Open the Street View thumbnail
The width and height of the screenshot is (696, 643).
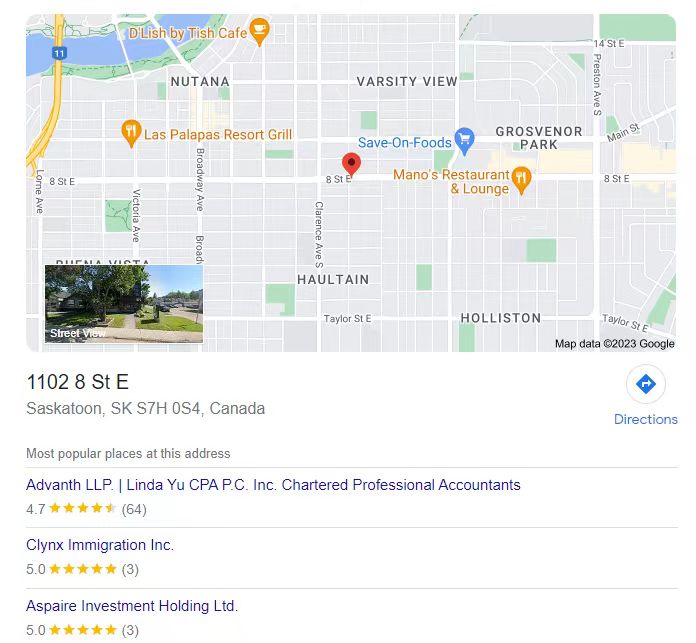tap(124, 304)
